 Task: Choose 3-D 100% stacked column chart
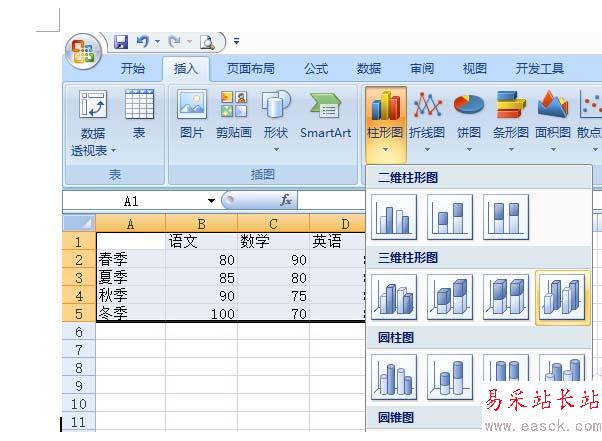[x=506, y=297]
